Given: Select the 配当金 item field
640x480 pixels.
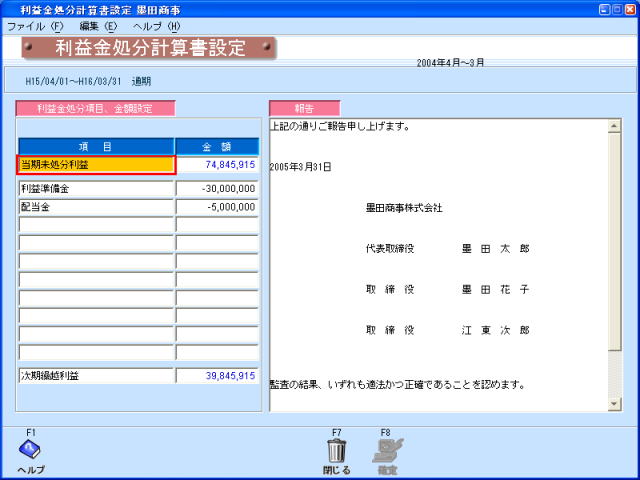Looking at the screenshot, I should pos(96,207).
